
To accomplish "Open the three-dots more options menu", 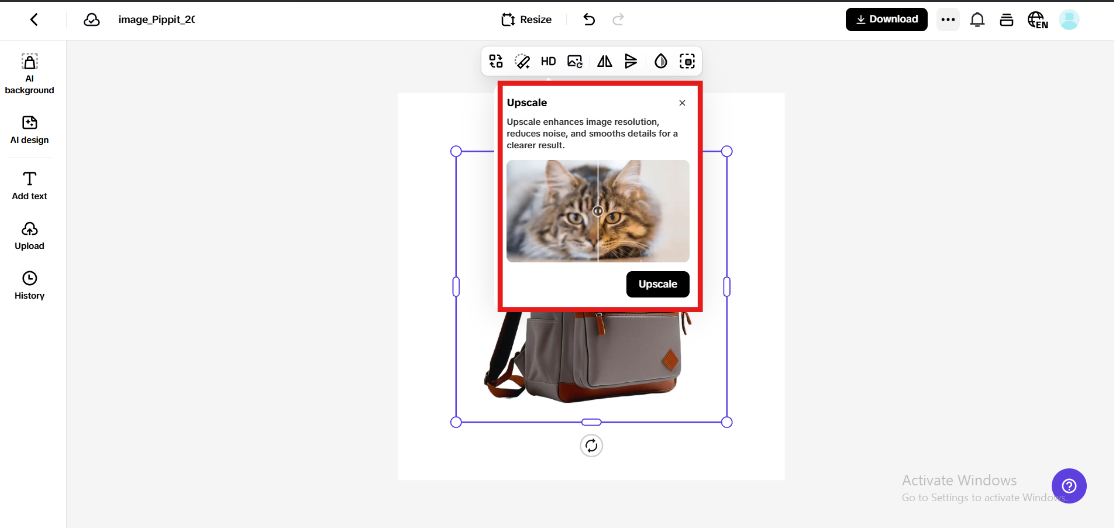I will click(x=948, y=20).
